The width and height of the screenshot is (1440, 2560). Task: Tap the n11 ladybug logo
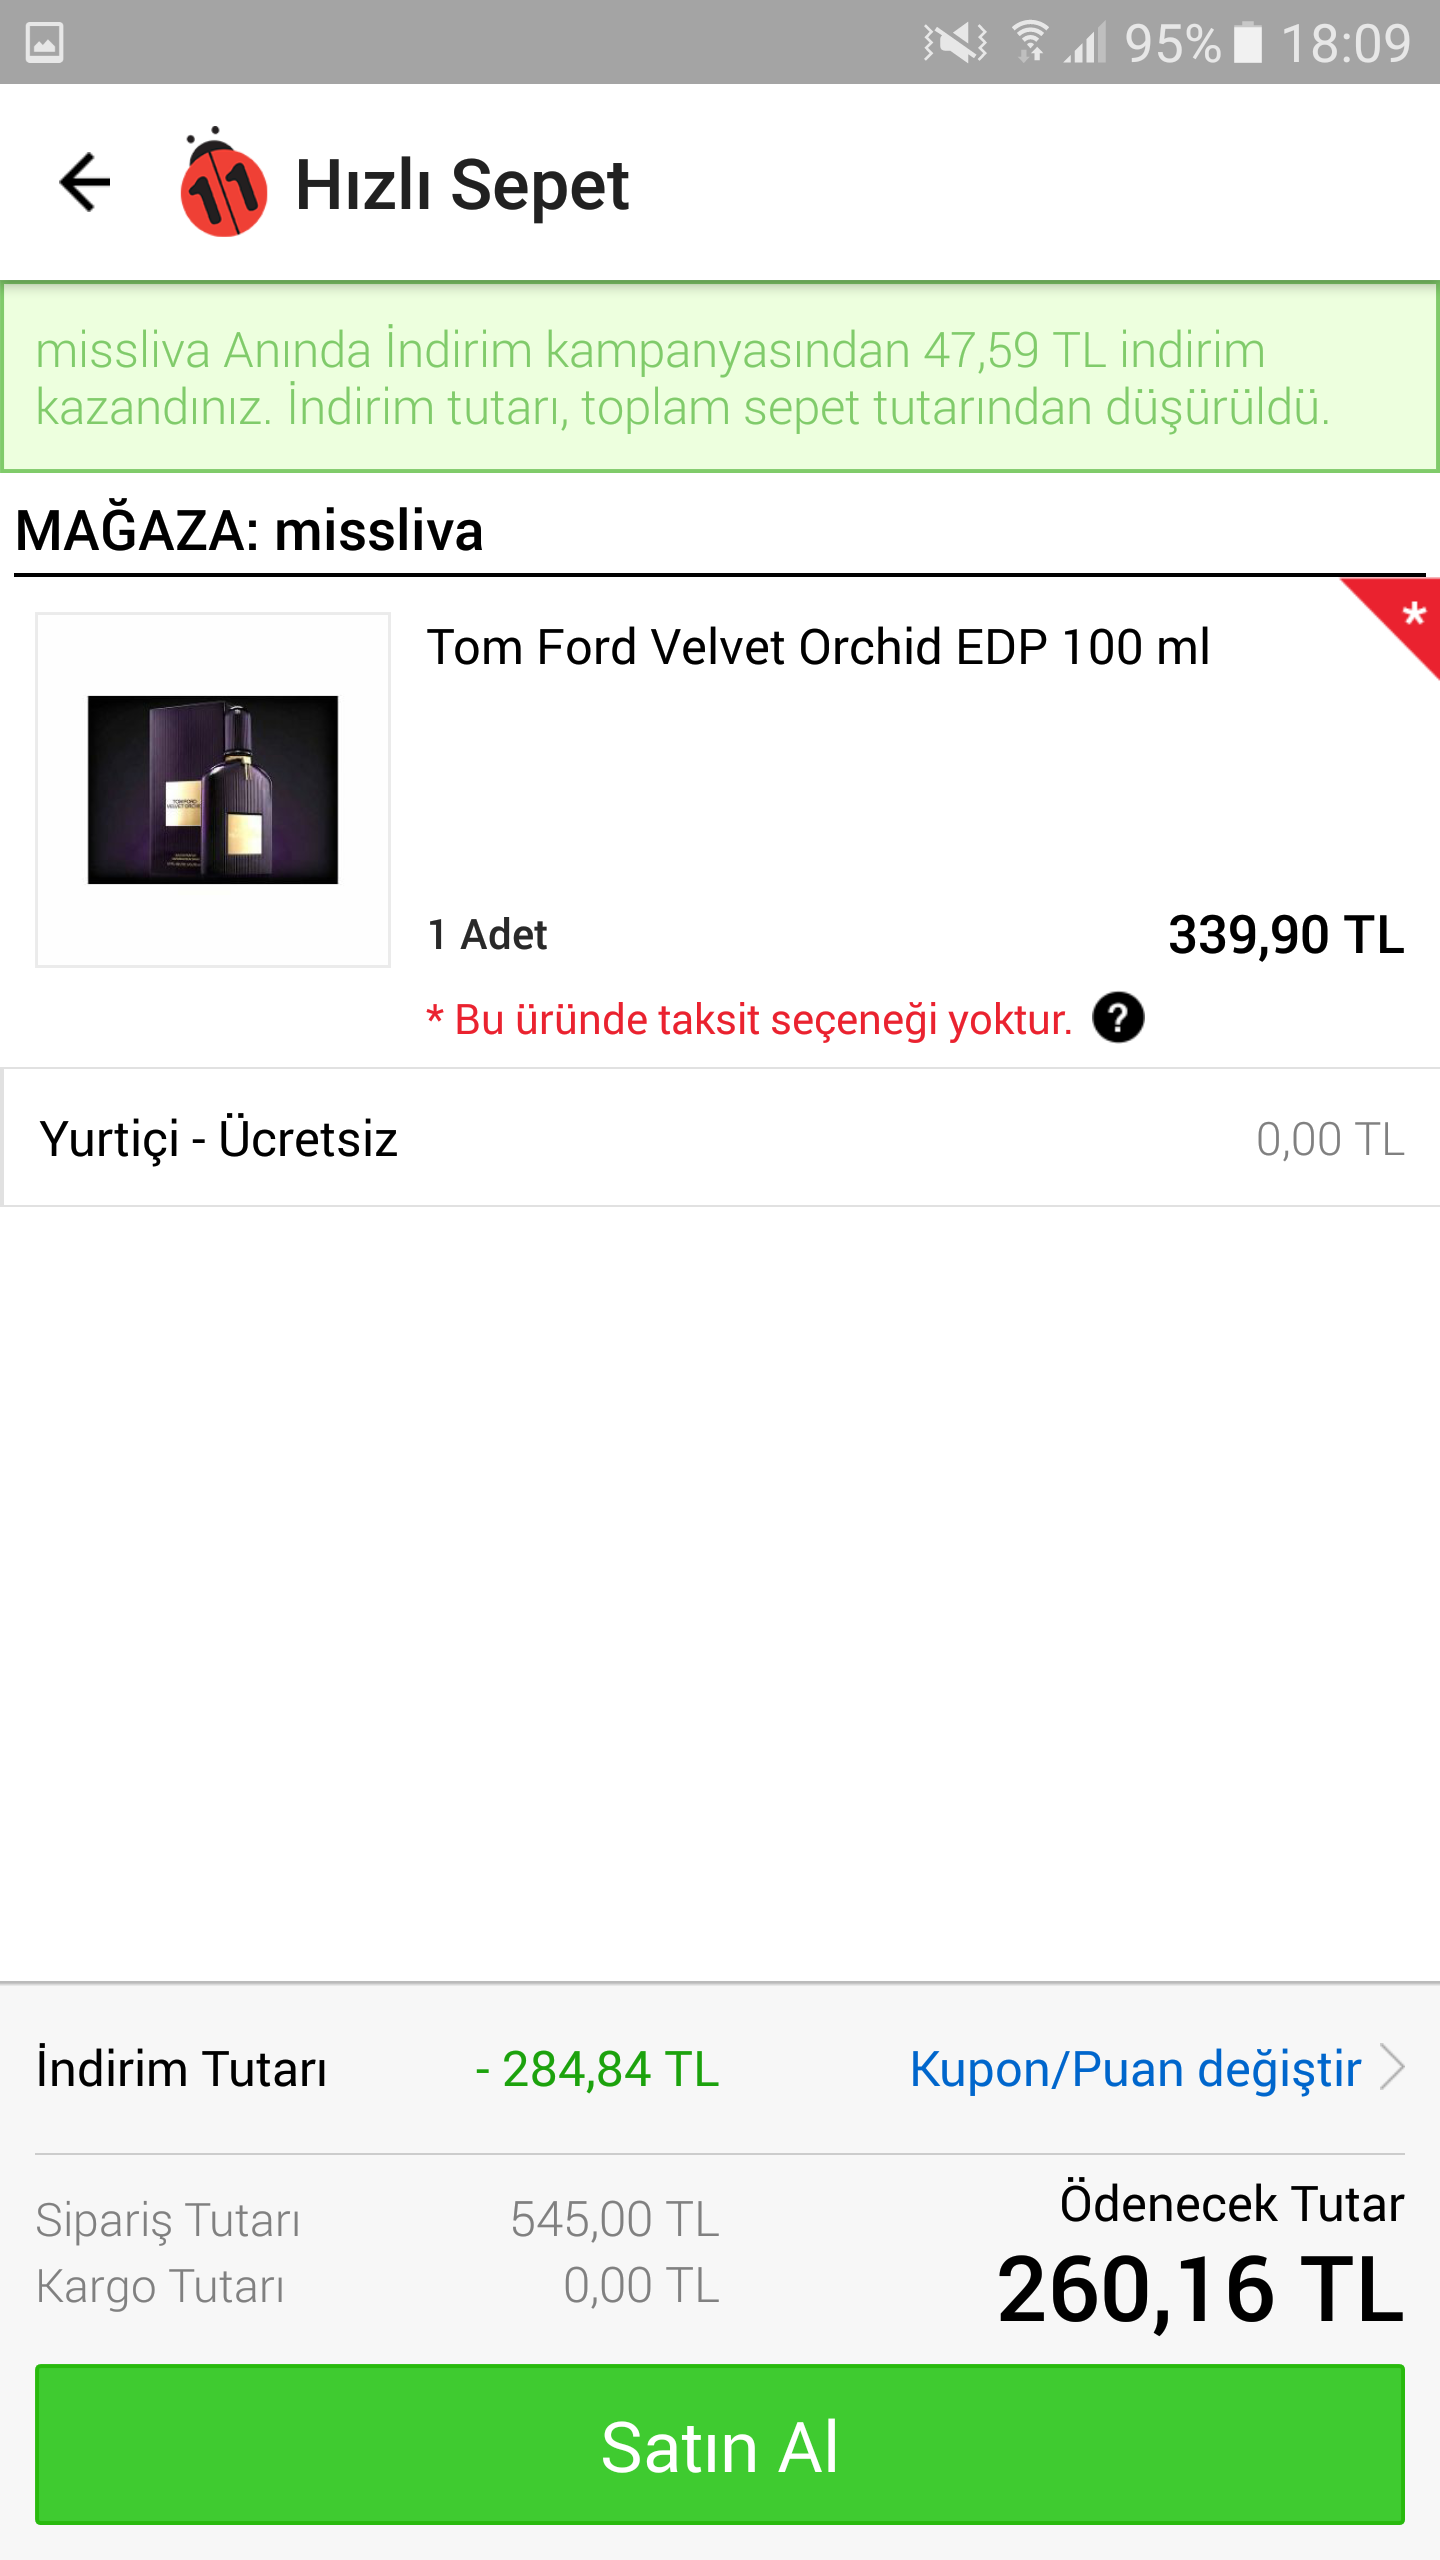coord(222,183)
